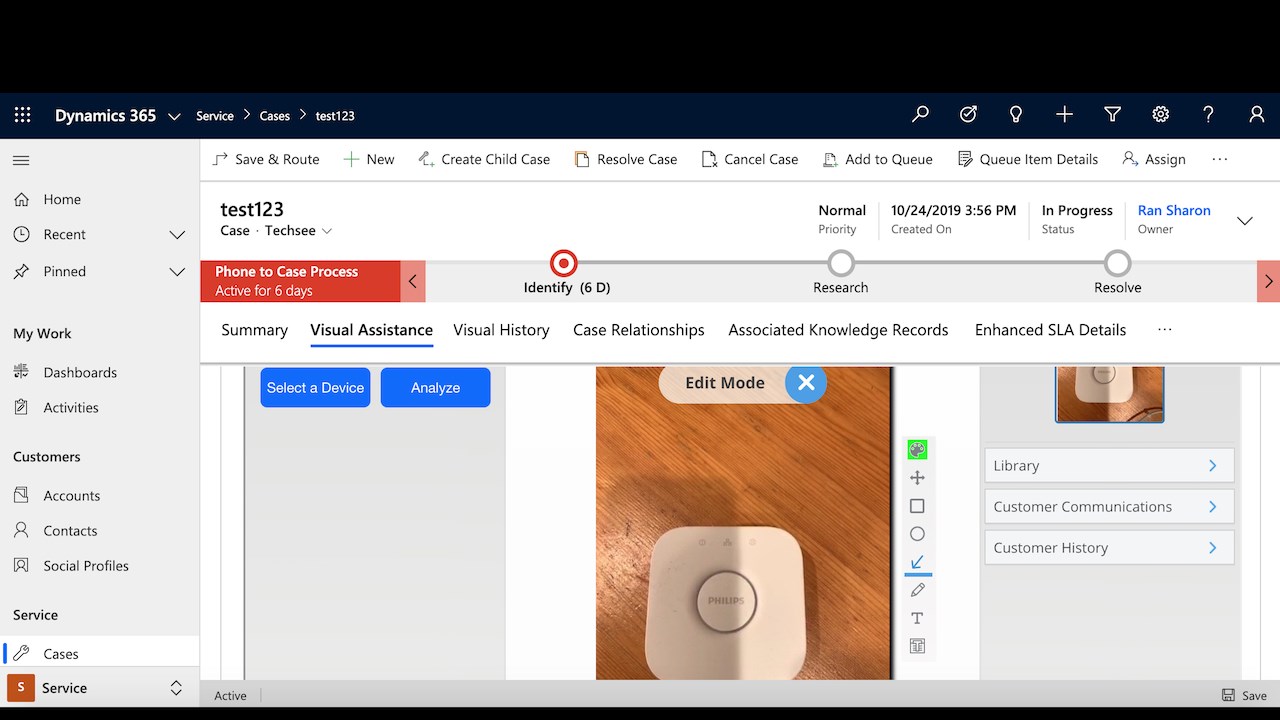1280x720 pixels.
Task: Open the color palette tool
Action: [x=917, y=449]
